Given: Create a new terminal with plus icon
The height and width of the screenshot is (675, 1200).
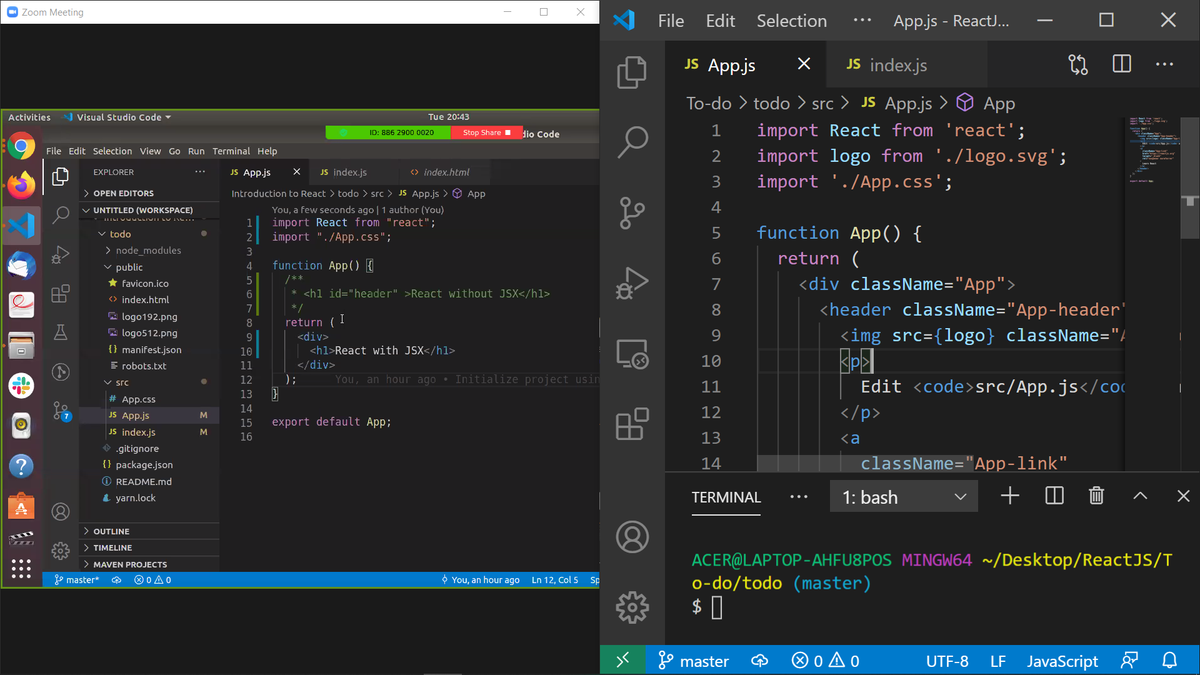Looking at the screenshot, I should (1010, 496).
